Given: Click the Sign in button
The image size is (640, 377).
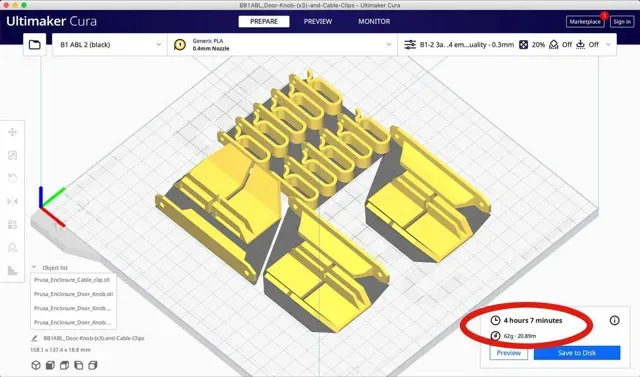Looking at the screenshot, I should pyautogui.click(x=622, y=22).
